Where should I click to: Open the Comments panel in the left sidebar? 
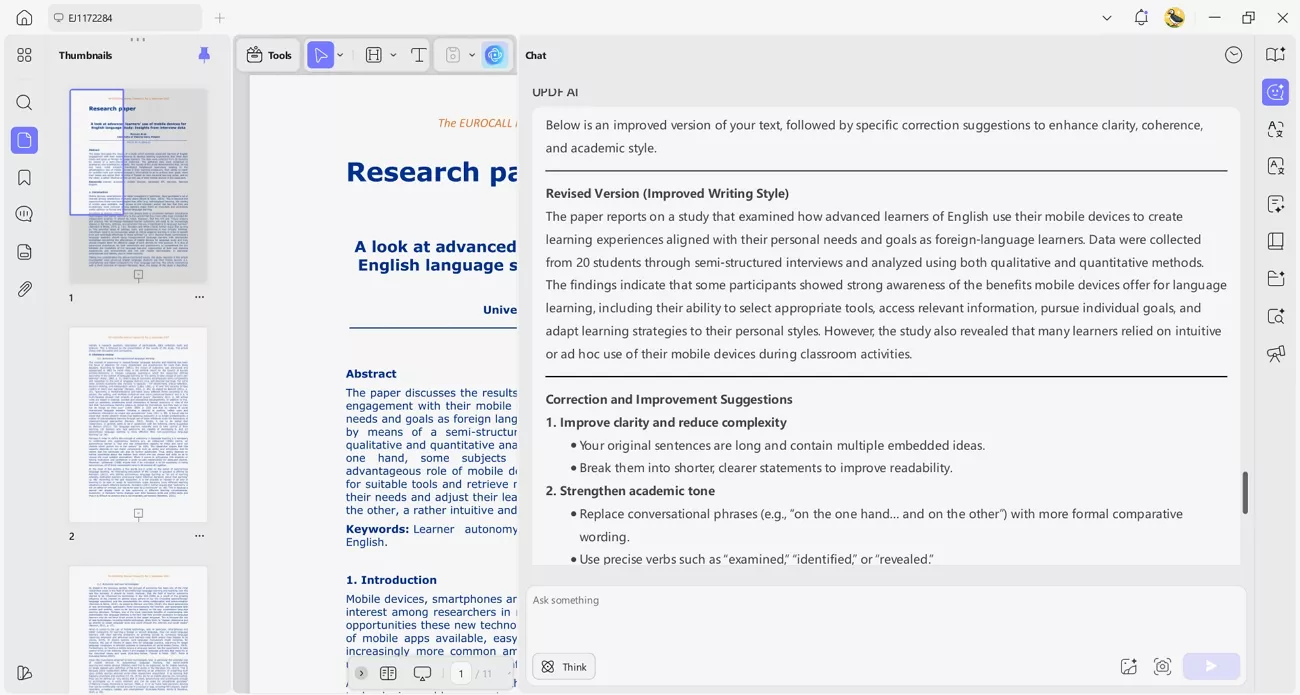(24, 213)
